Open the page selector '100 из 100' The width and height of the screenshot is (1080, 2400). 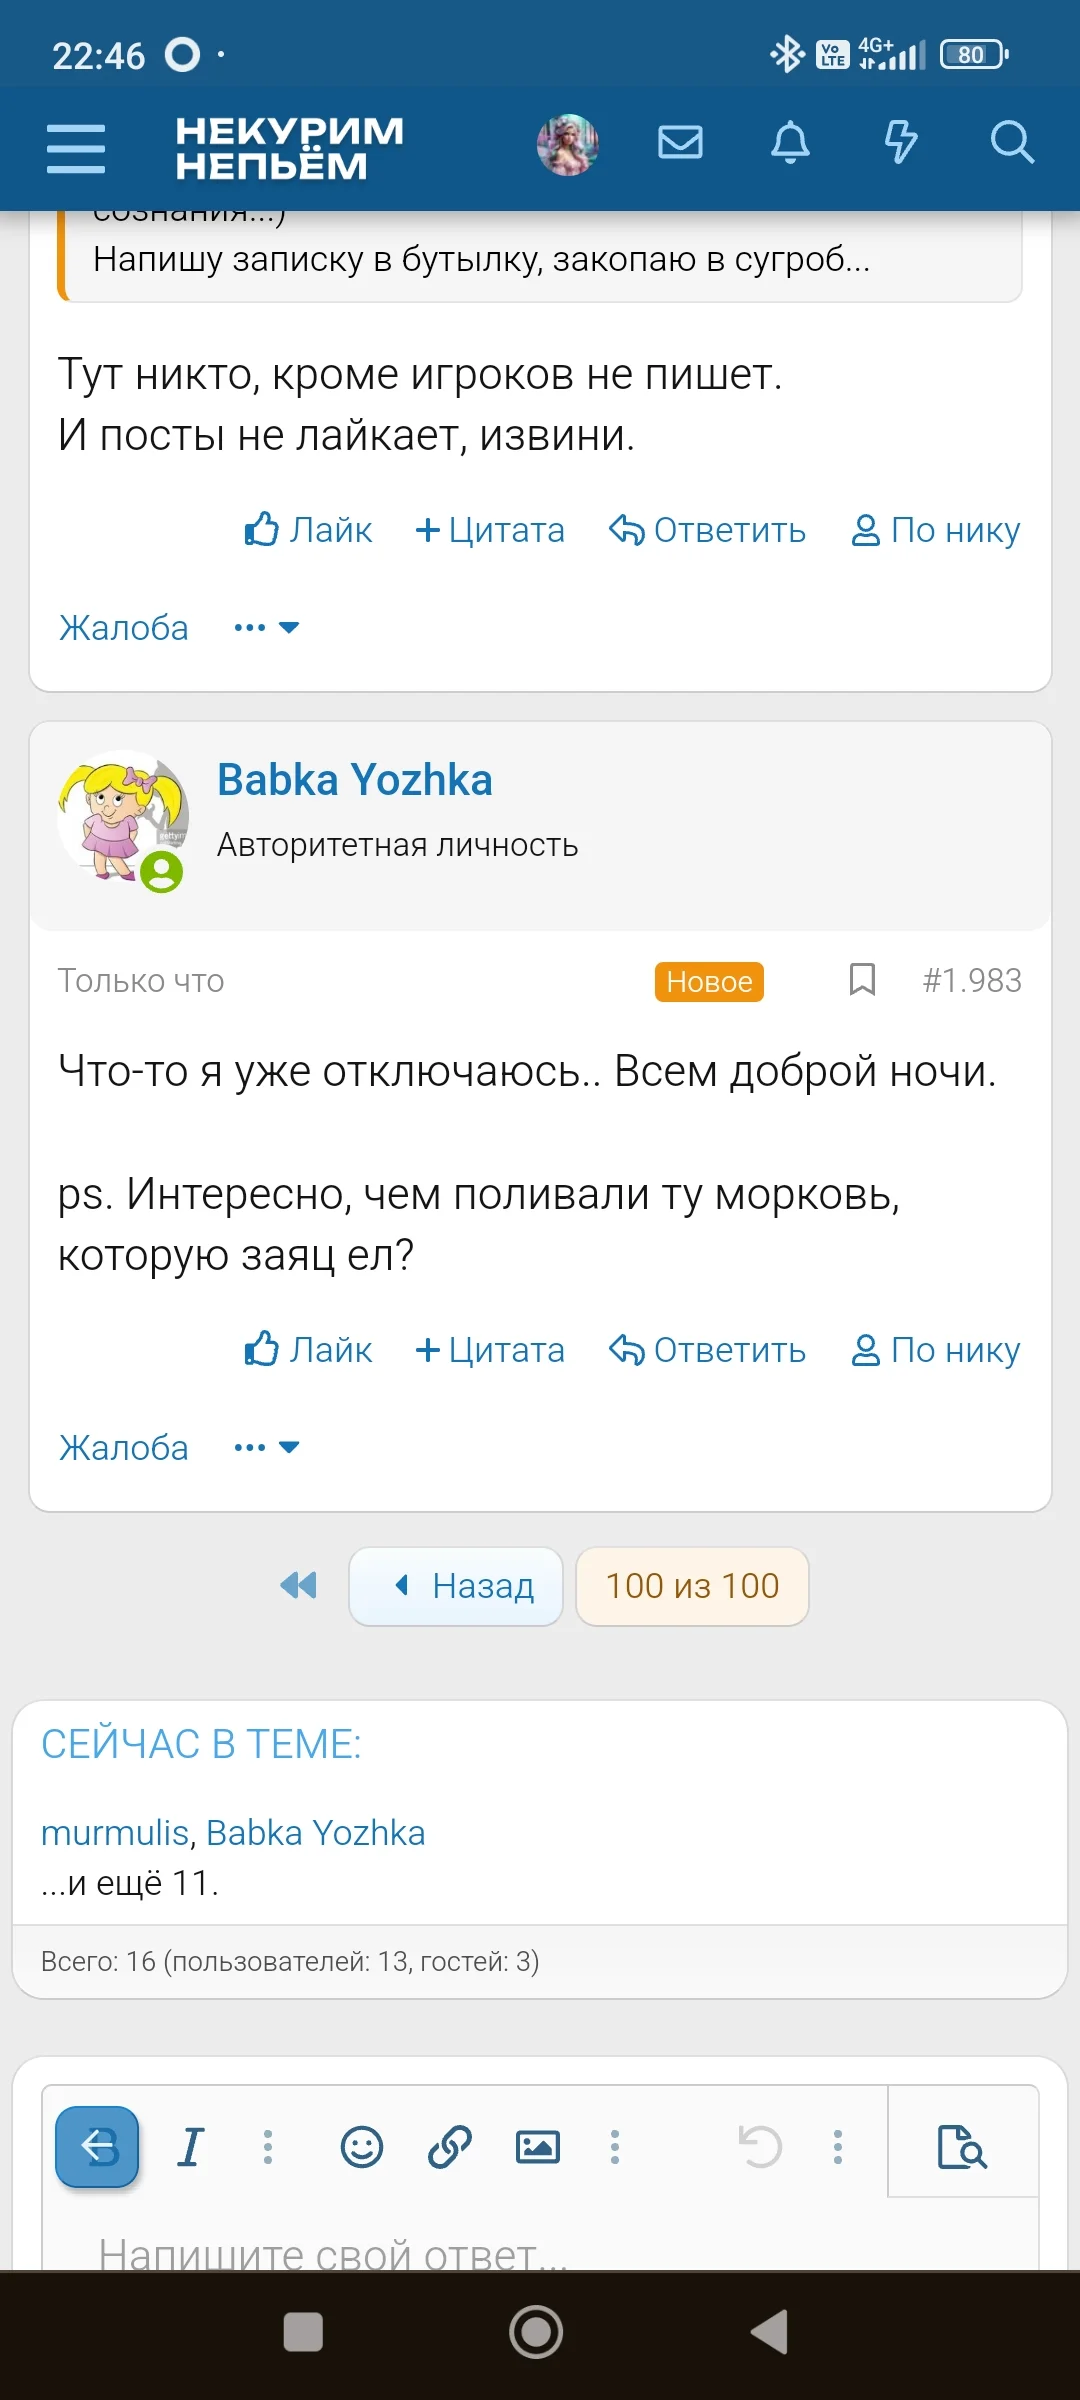point(692,1586)
